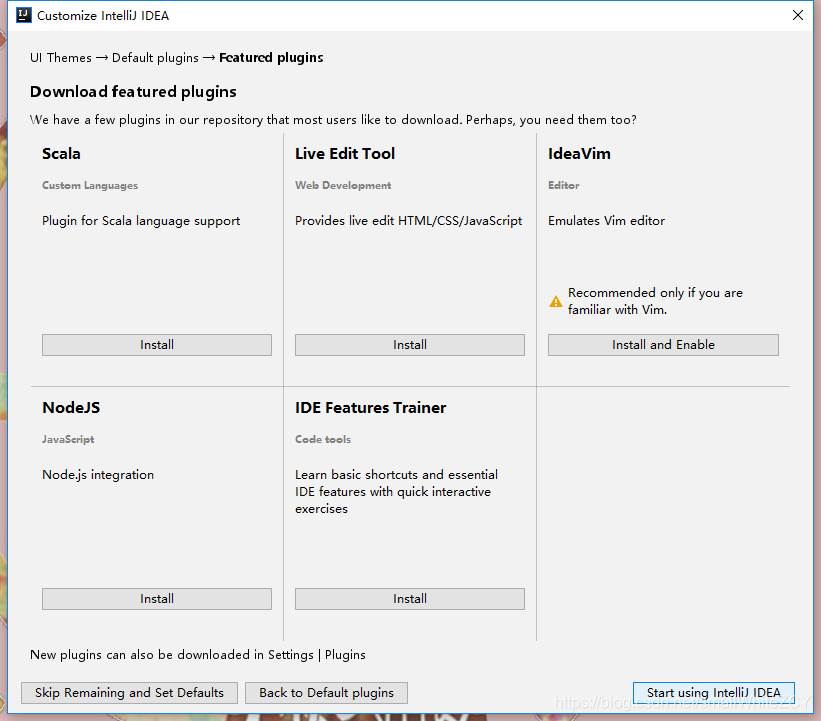The height and width of the screenshot is (721, 821).
Task: Install the Scala plugin
Action: [x=157, y=345]
